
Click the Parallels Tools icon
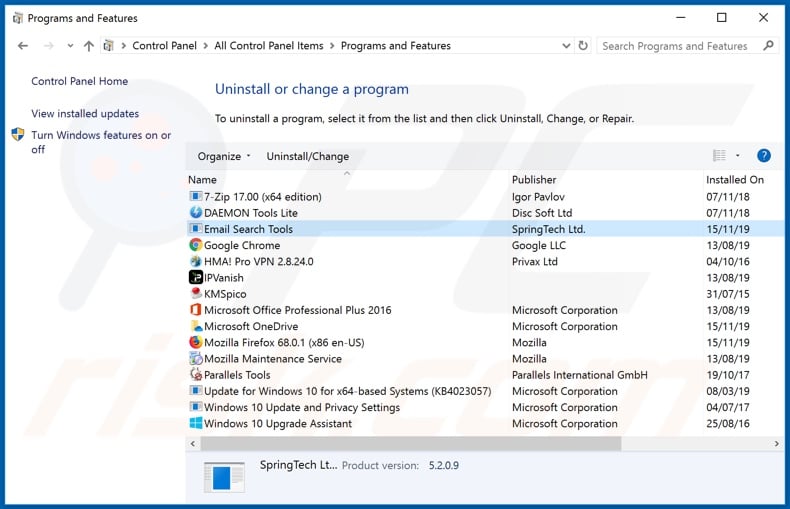(x=195, y=374)
